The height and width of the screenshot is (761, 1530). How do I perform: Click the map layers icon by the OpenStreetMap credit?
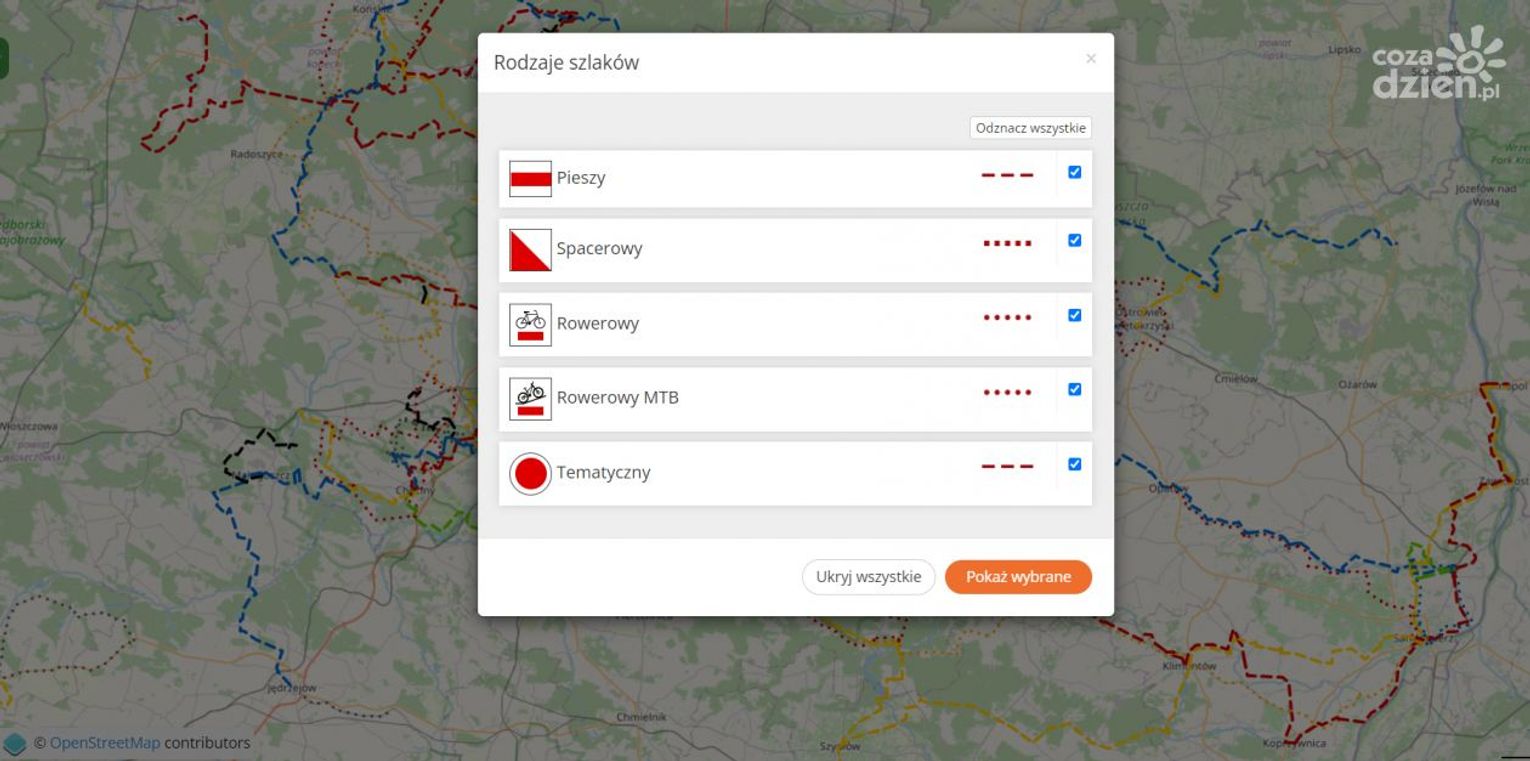pyautogui.click(x=15, y=743)
